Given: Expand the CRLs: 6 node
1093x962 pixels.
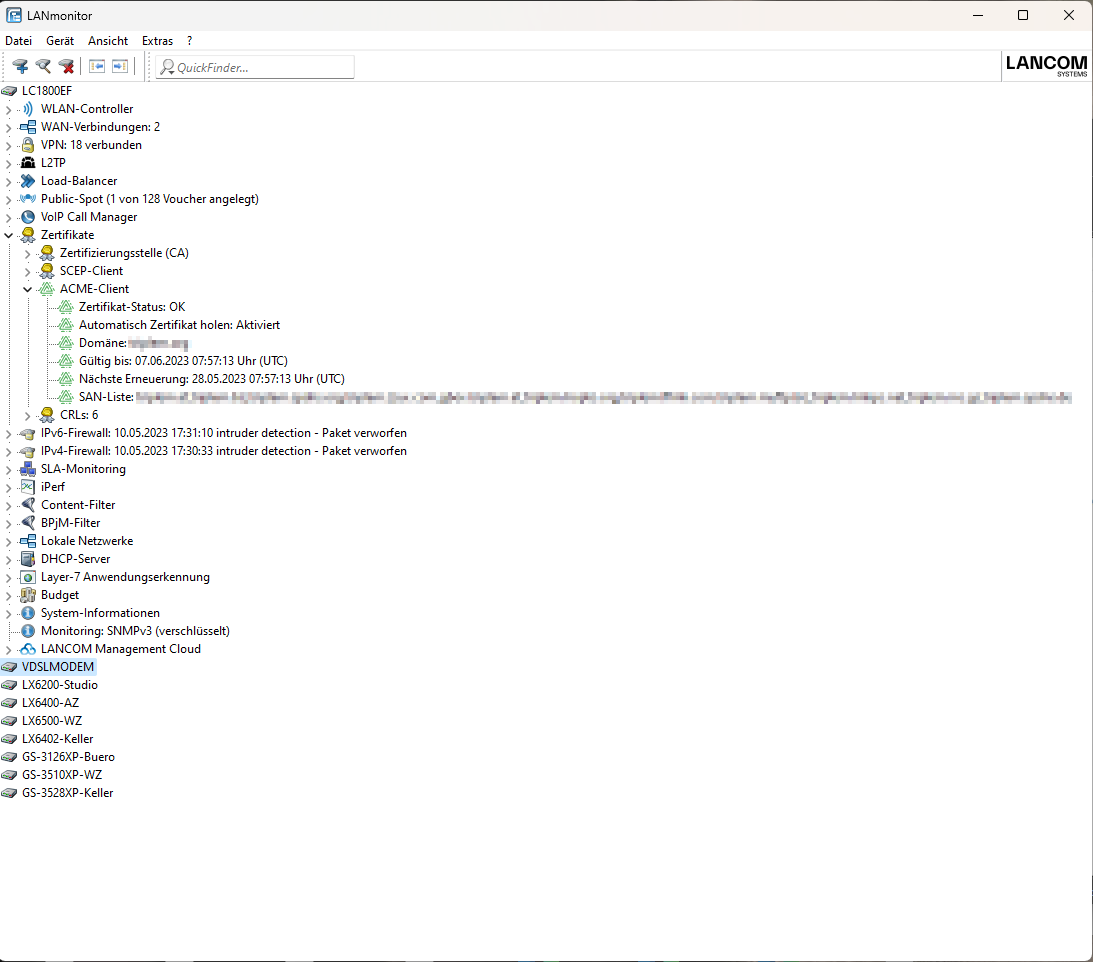Looking at the screenshot, I should 28,415.
